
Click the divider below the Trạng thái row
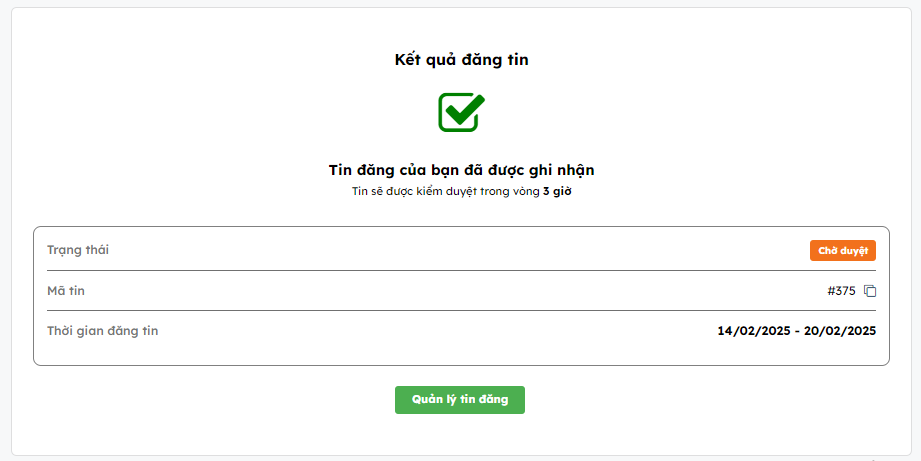[461, 270]
